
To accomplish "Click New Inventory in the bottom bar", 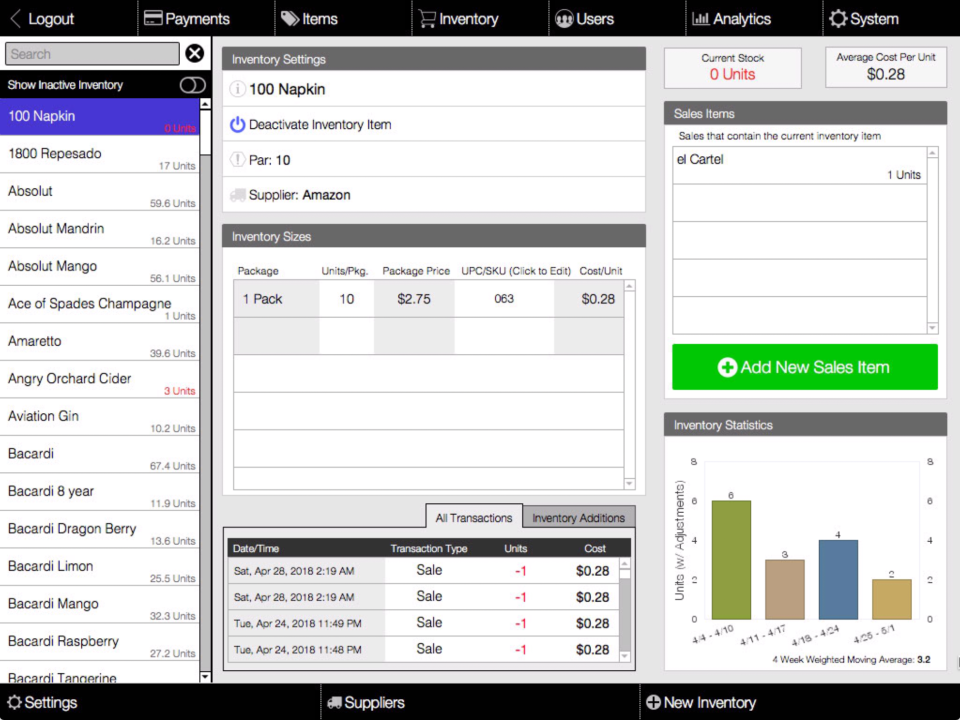I will 701,702.
